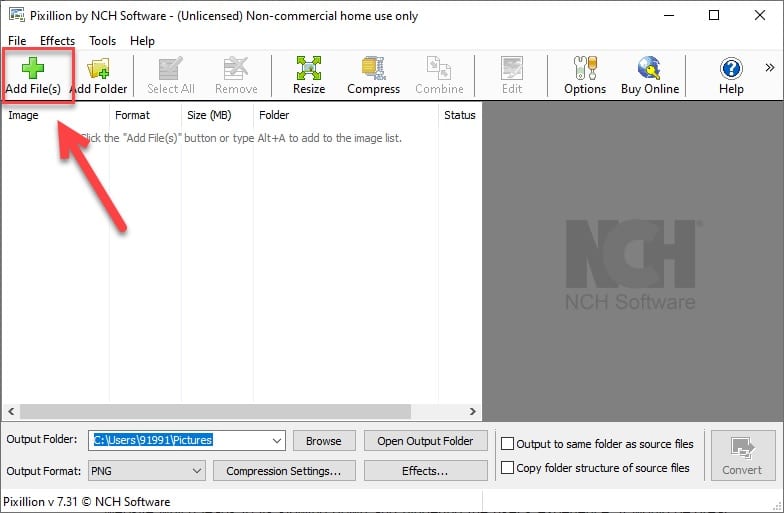Open the Tools menu
This screenshot has width=784, height=513.
coord(102,40)
